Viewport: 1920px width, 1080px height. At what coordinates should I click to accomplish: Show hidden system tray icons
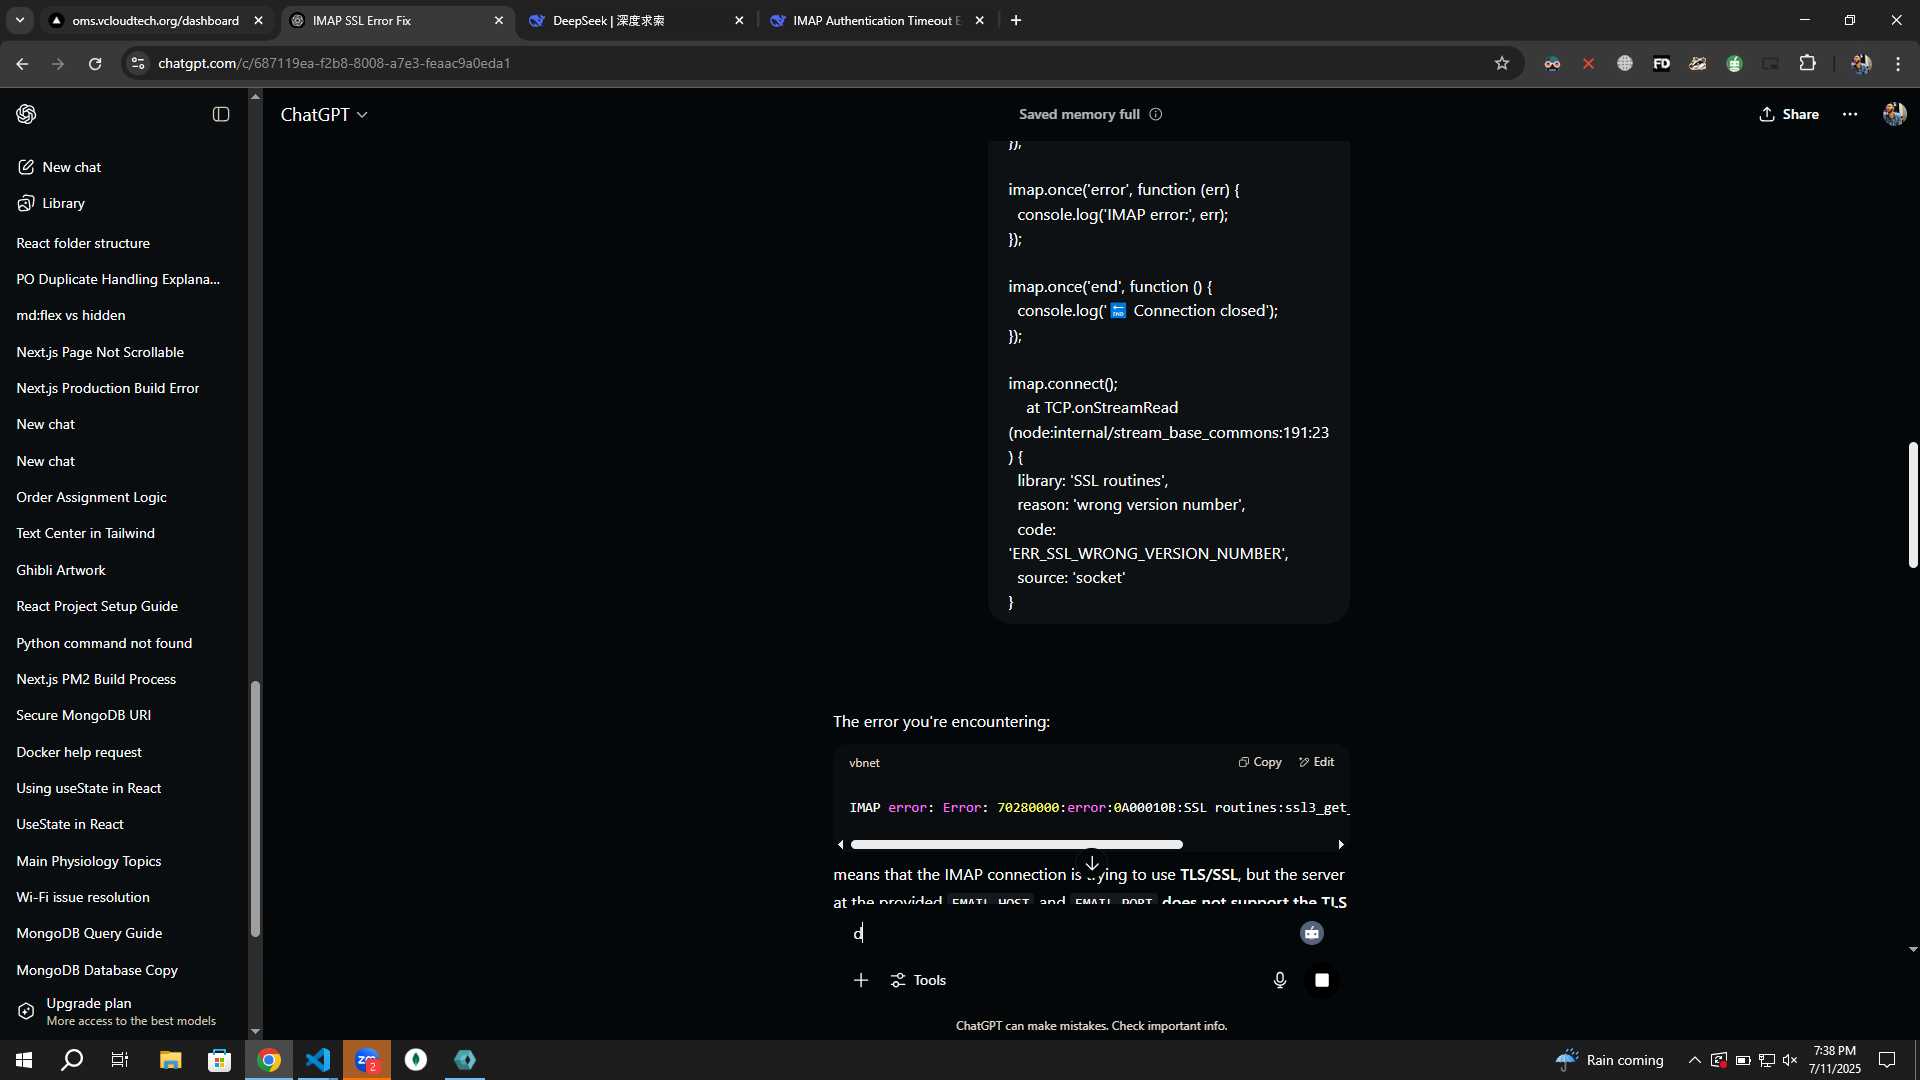pyautogui.click(x=1694, y=1060)
